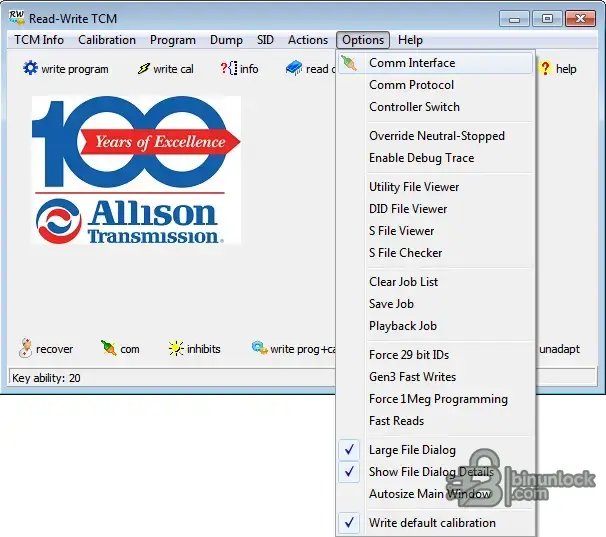Click the write cal label

coord(173,69)
